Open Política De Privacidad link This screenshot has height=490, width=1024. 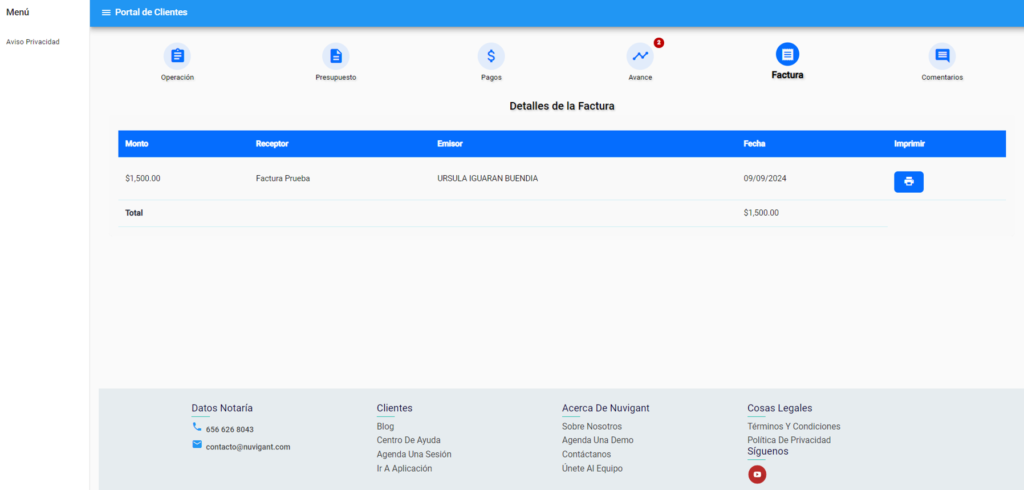789,440
